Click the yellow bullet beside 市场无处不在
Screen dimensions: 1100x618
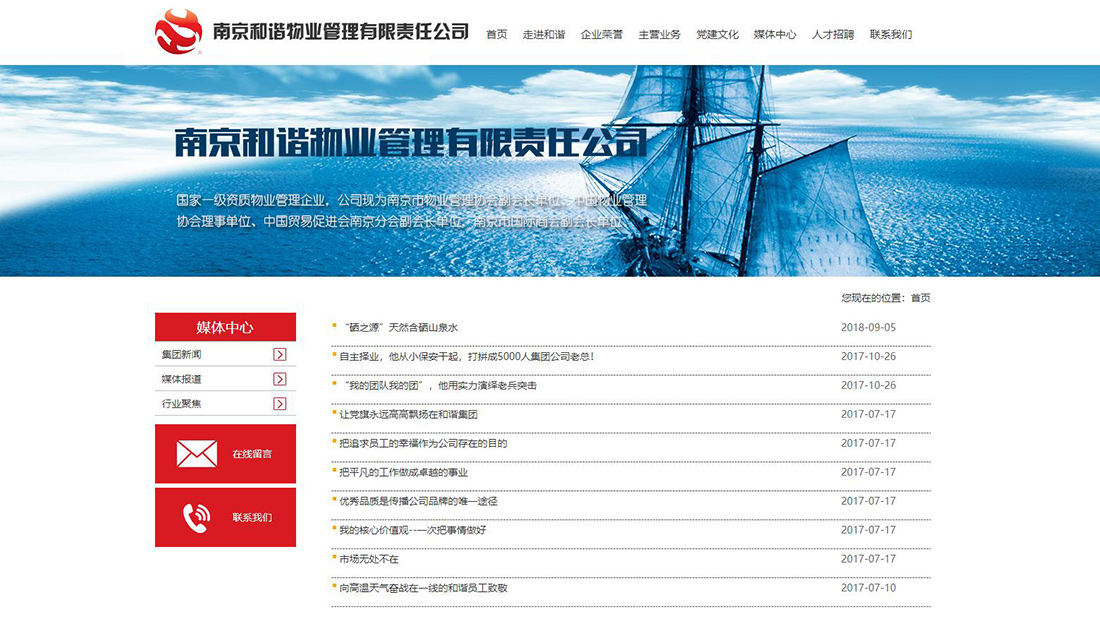[336, 558]
